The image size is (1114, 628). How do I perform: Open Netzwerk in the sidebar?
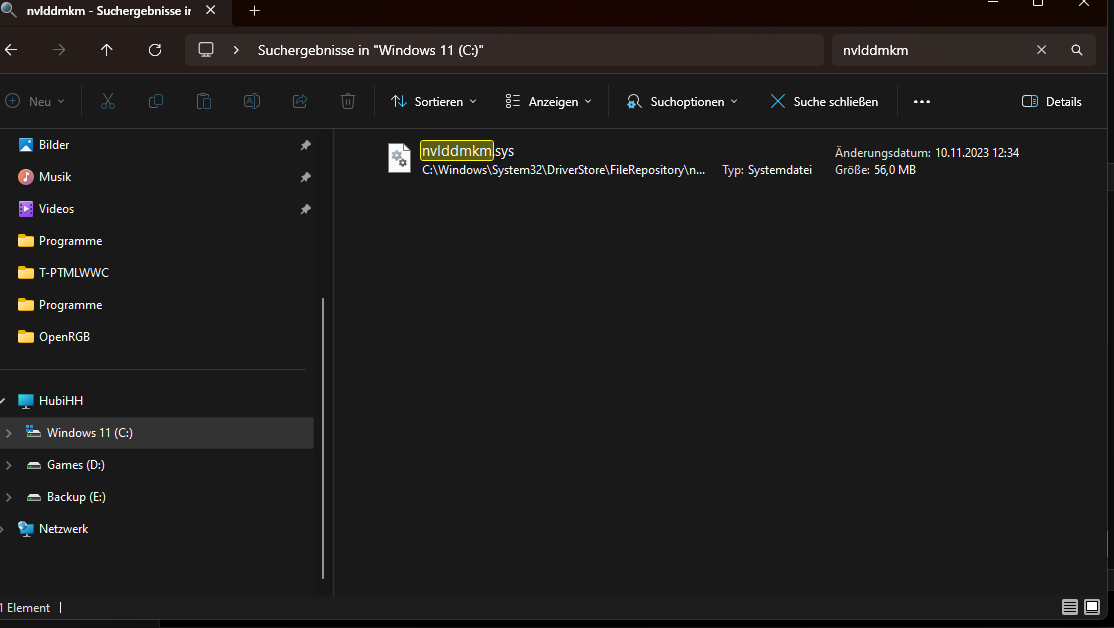coord(63,529)
